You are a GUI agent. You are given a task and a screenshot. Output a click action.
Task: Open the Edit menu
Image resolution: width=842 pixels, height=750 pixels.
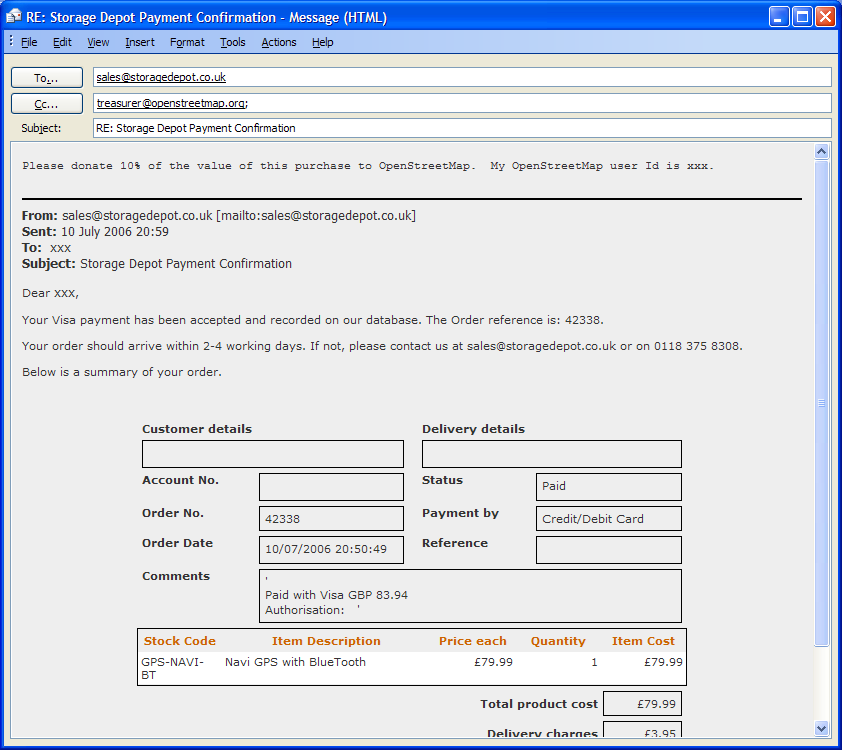click(x=62, y=42)
